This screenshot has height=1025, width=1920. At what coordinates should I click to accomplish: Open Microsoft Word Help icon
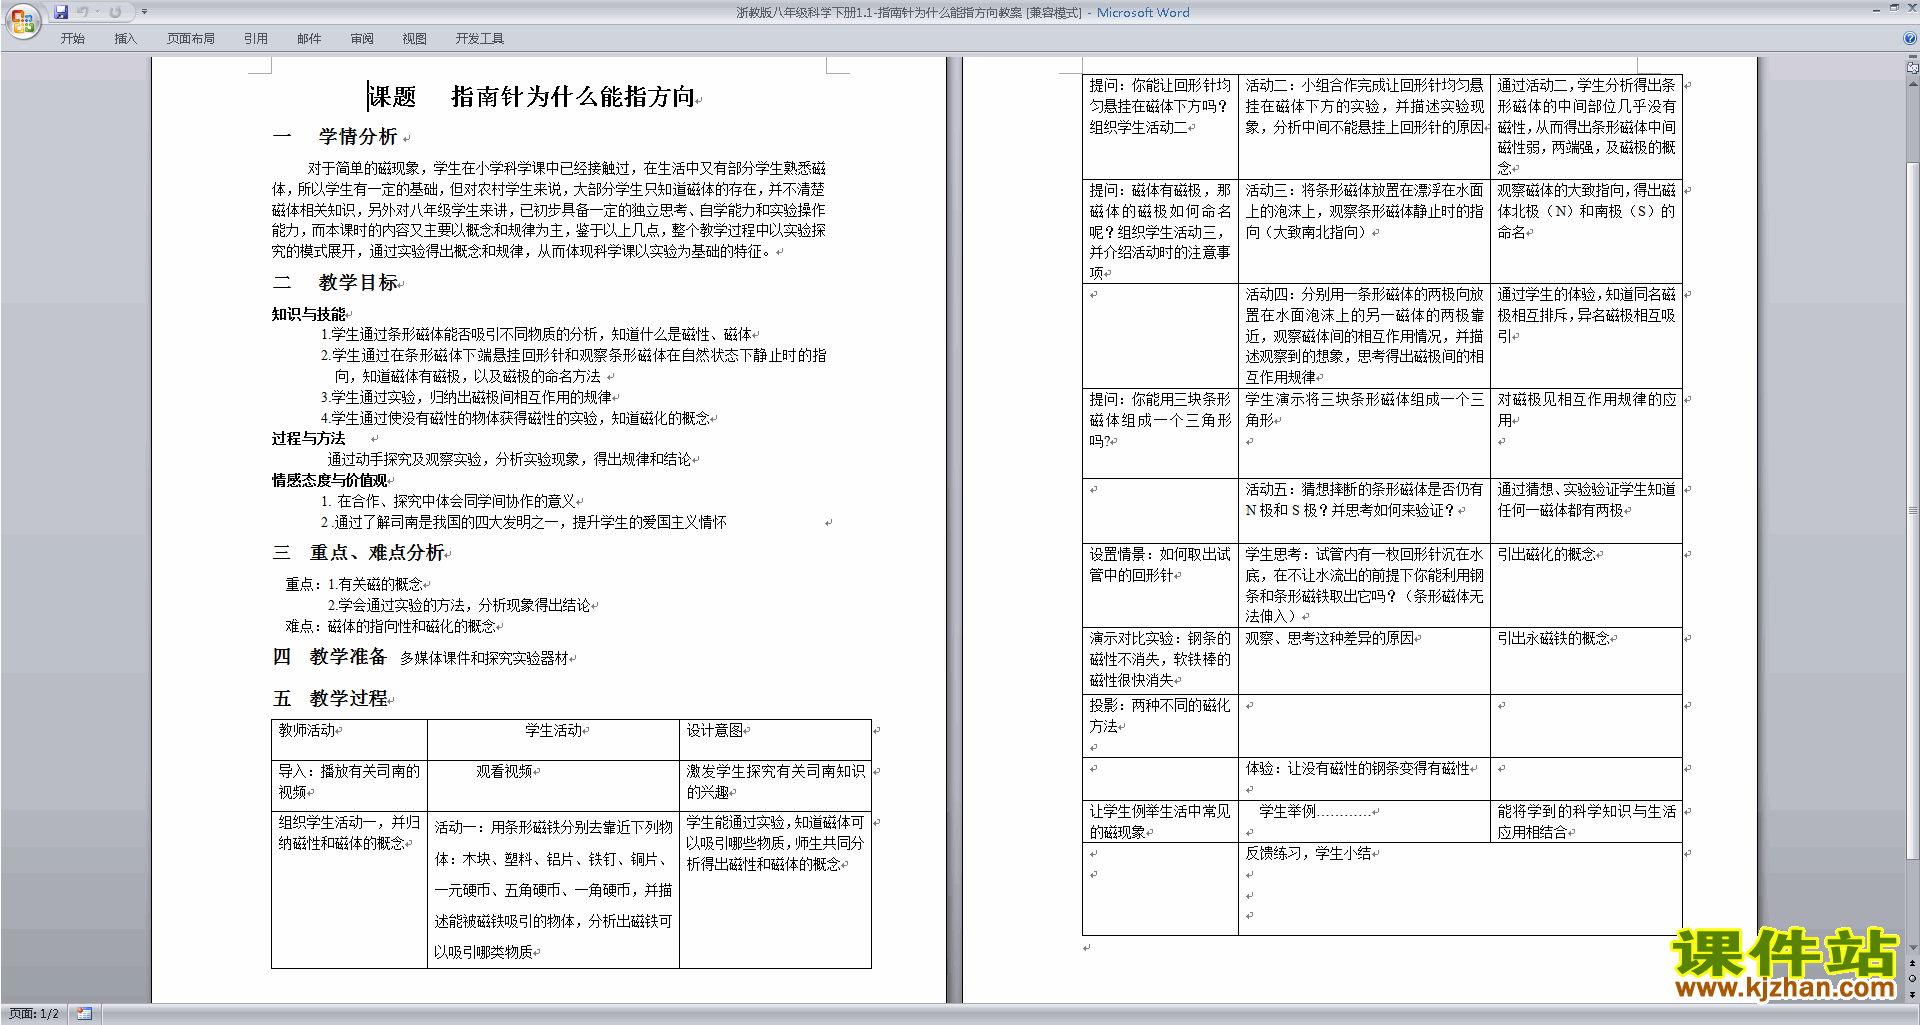[1910, 38]
